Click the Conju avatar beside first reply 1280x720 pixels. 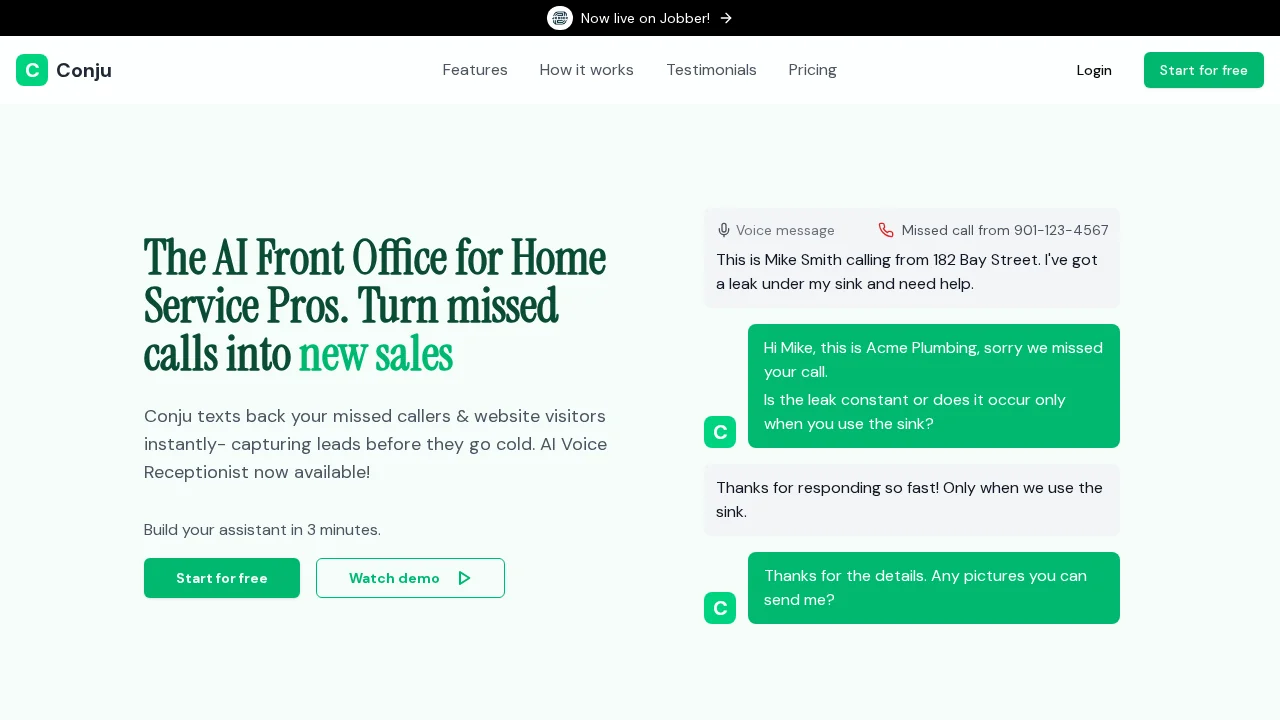[720, 432]
